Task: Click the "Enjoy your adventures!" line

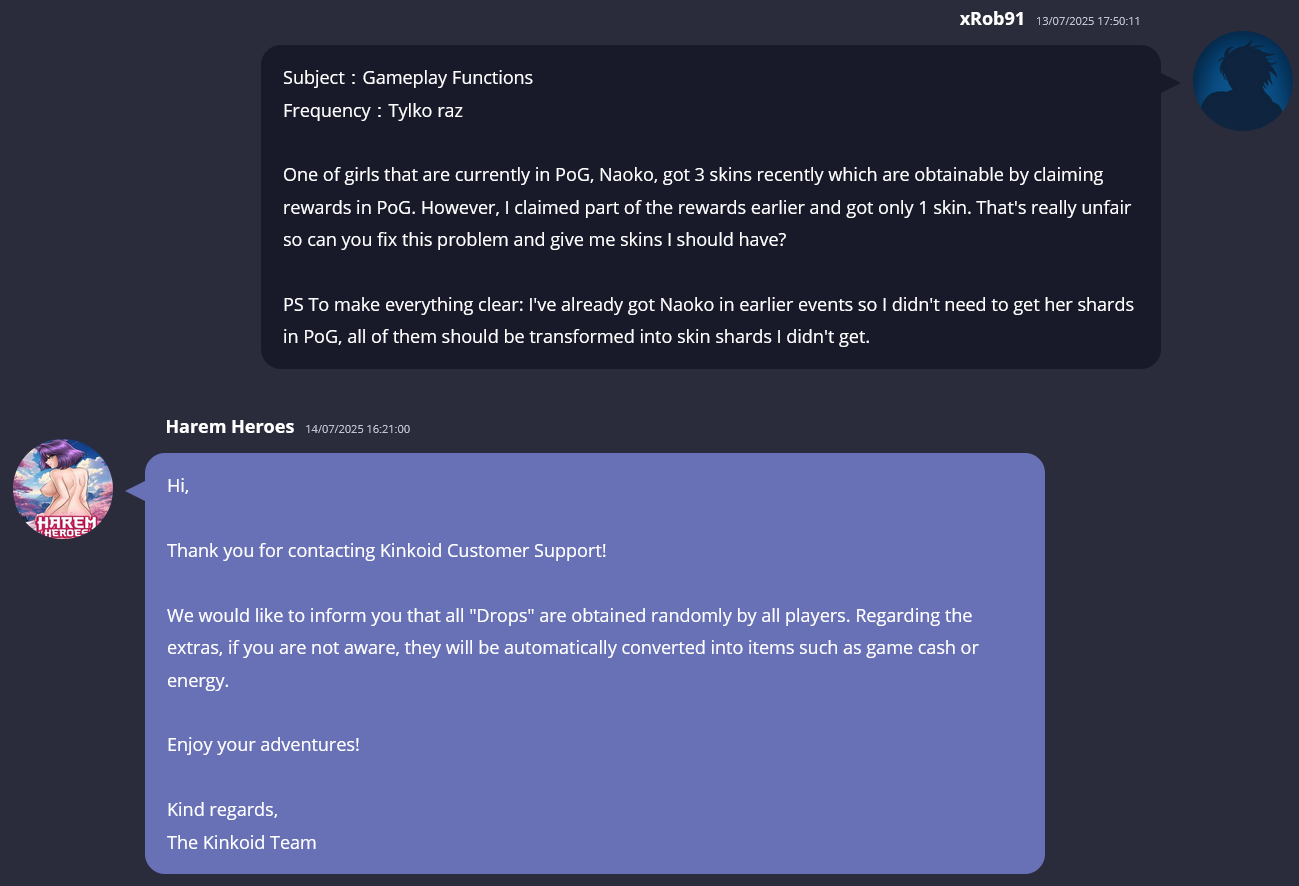Action: 263,745
